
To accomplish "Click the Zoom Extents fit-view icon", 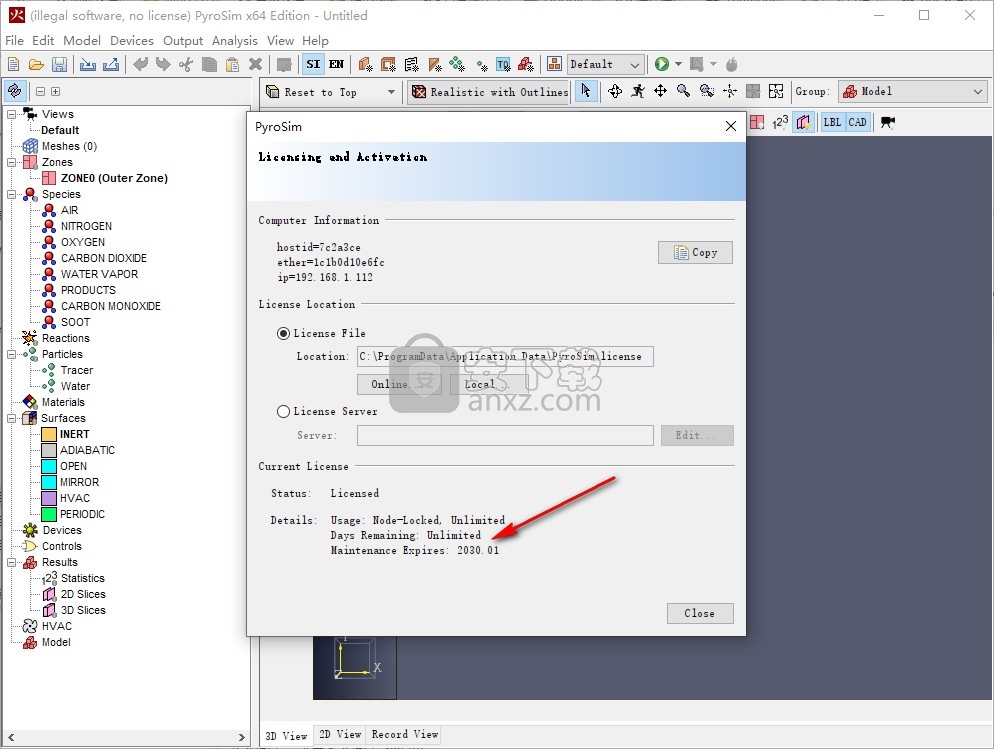I will [x=776, y=91].
